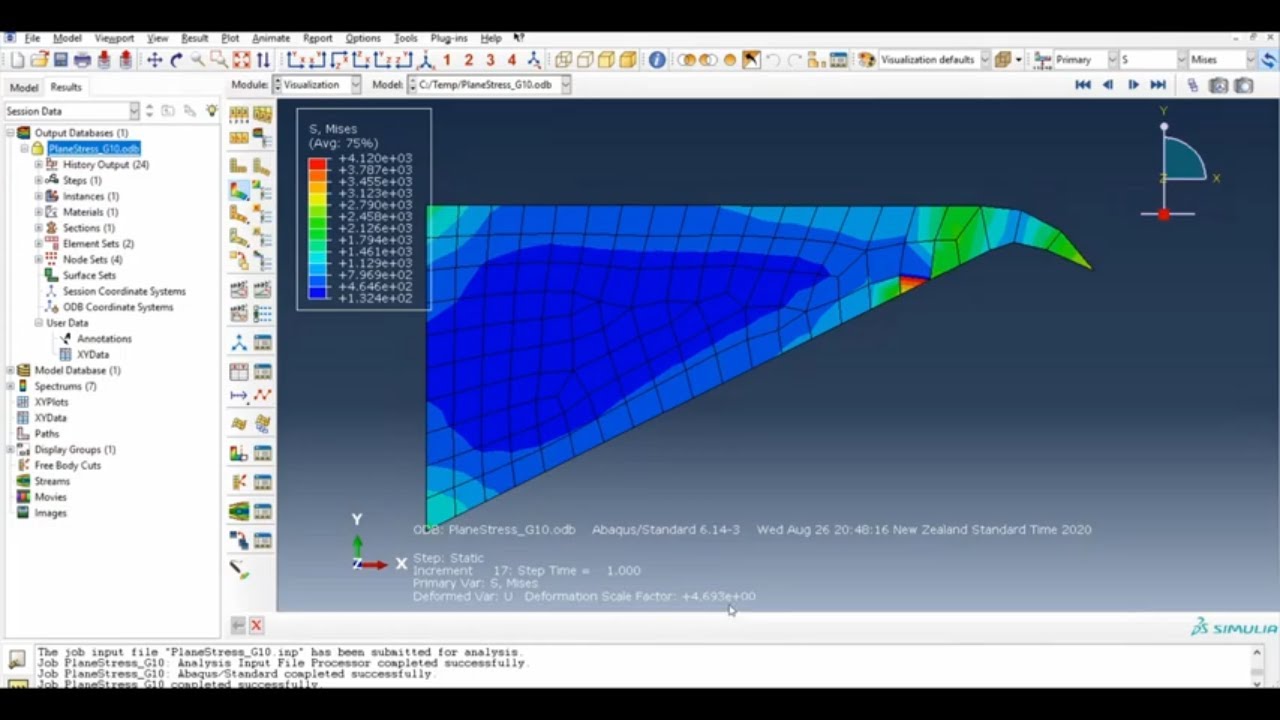Viewport: 1280px width, 720px height.
Task: Select Surface Sets tree item
Action: 89,275
